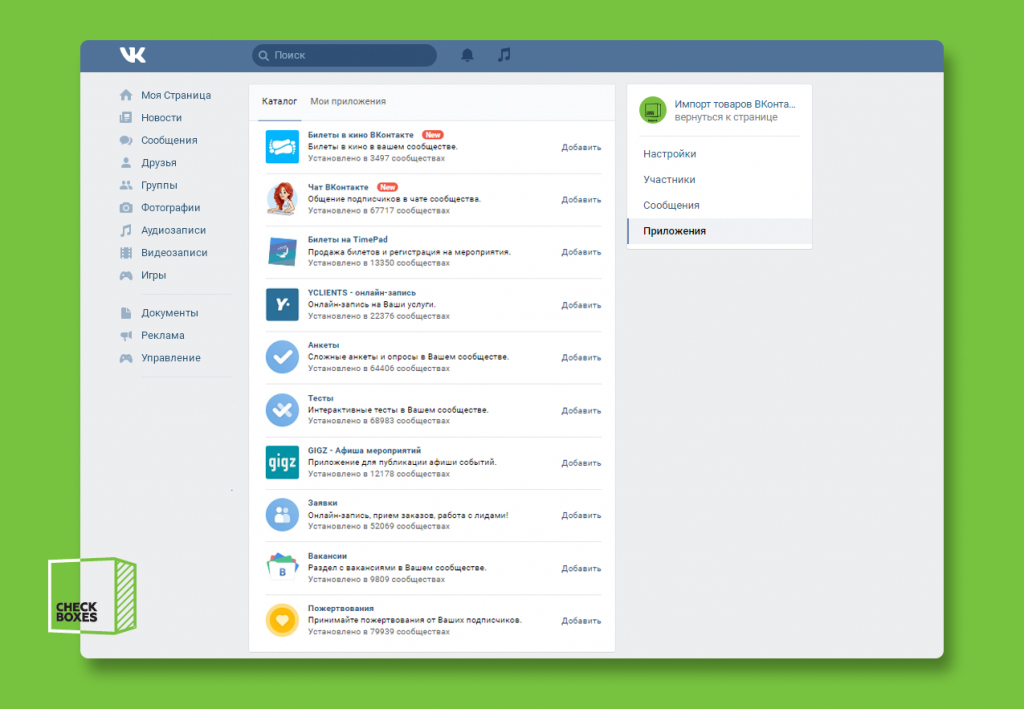Image resolution: width=1024 pixels, height=709 pixels.
Task: Click the film icon beside Видеозаписи
Action: [x=126, y=253]
